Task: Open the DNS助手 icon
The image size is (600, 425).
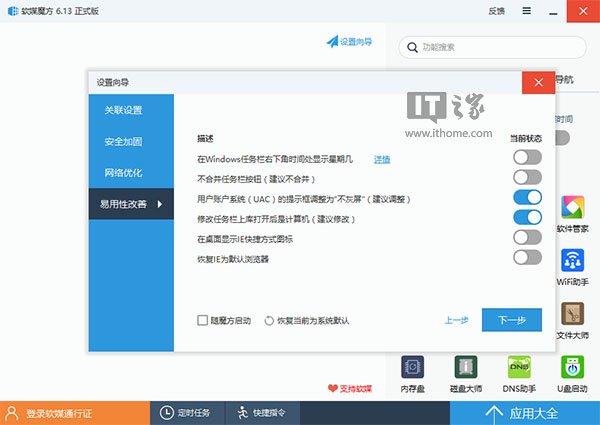Action: pos(519,367)
